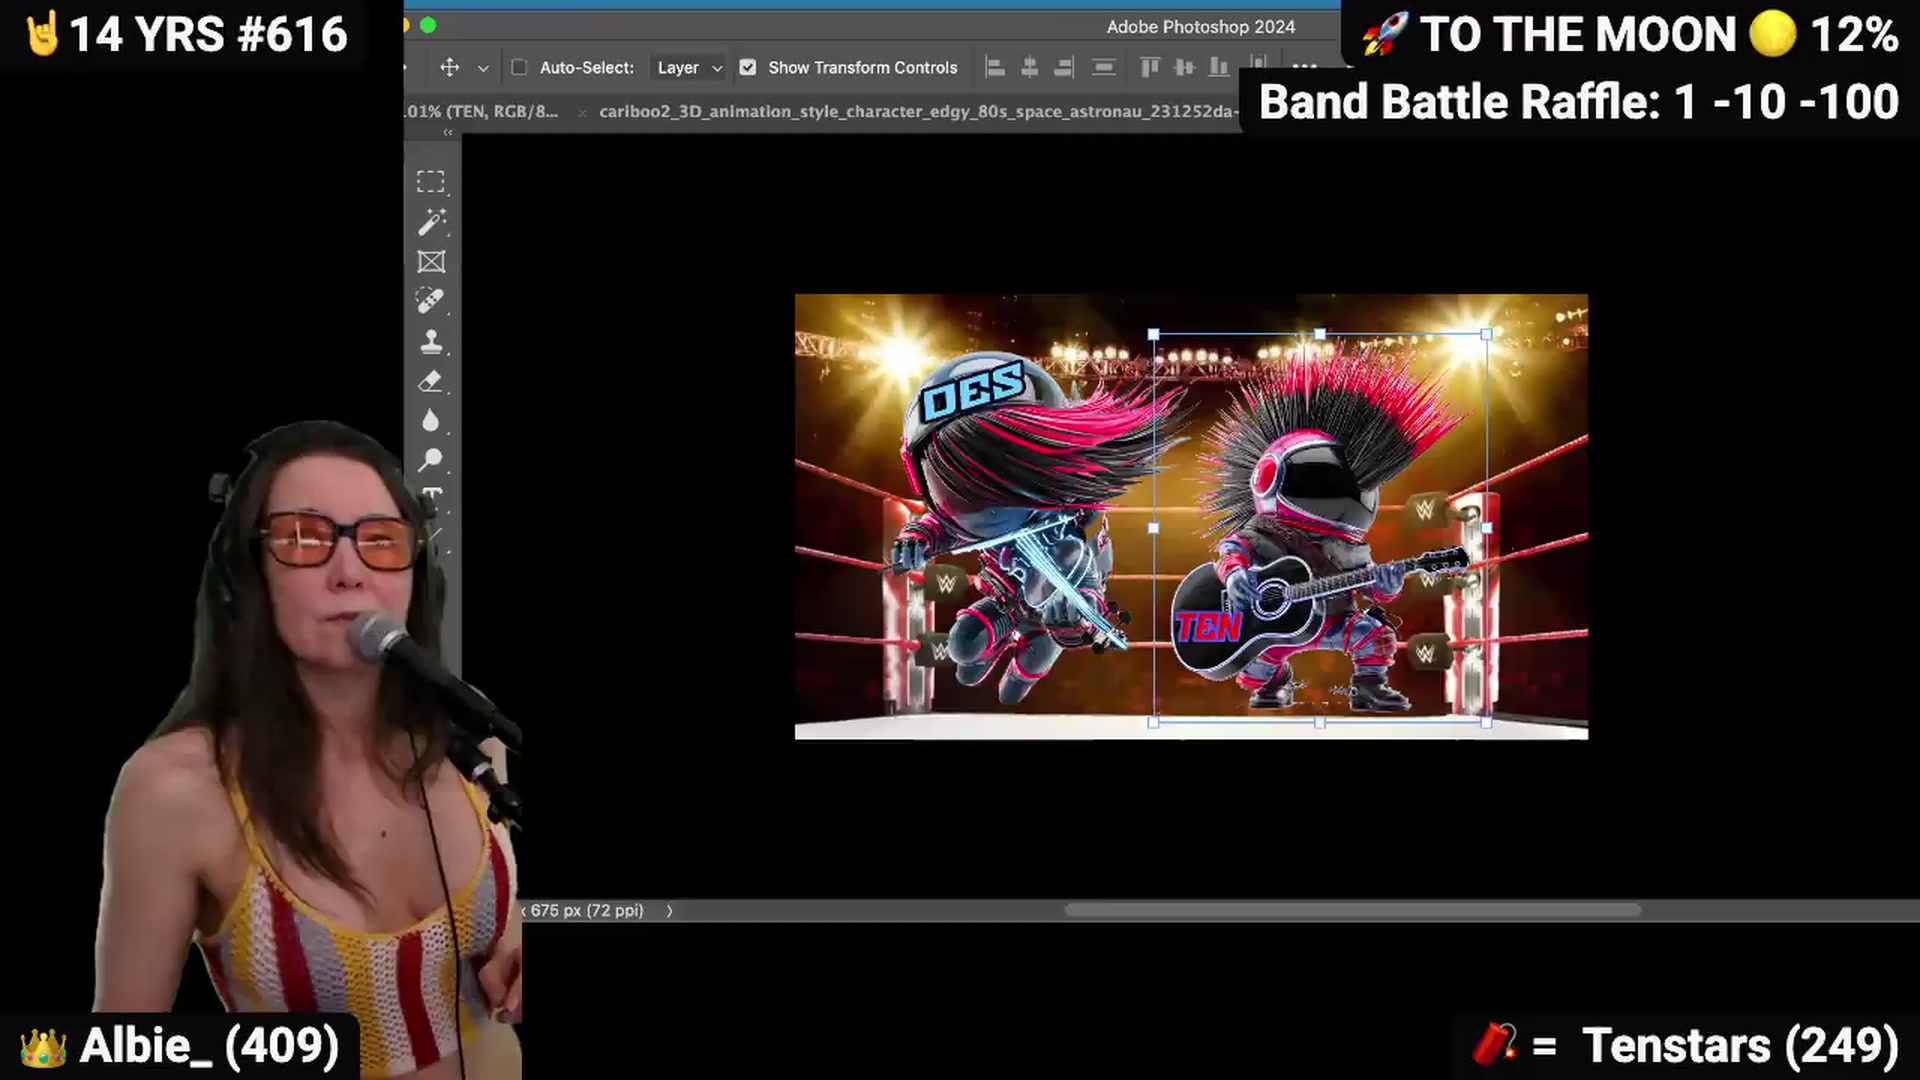Select the Eraser tool
This screenshot has width=1920, height=1080.
pos(431,382)
